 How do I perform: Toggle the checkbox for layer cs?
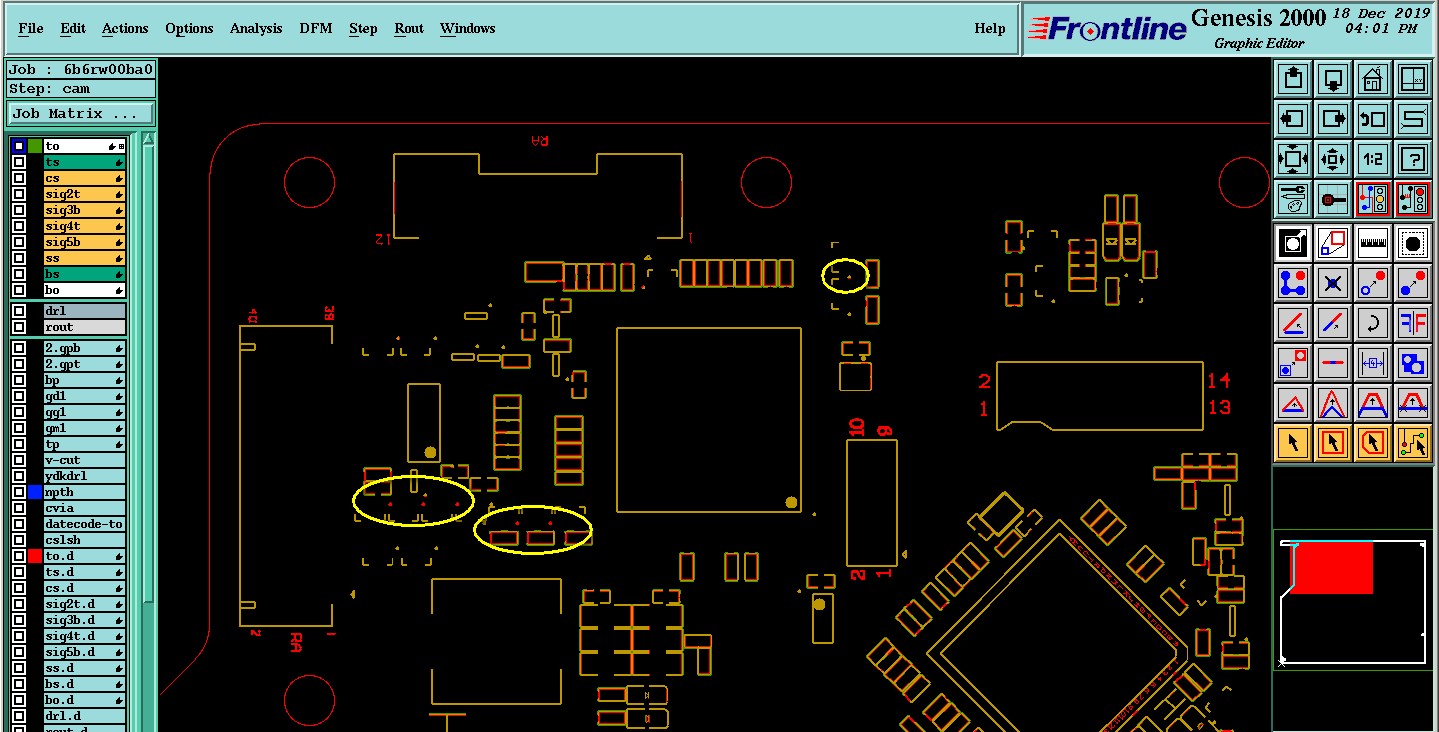pos(19,178)
